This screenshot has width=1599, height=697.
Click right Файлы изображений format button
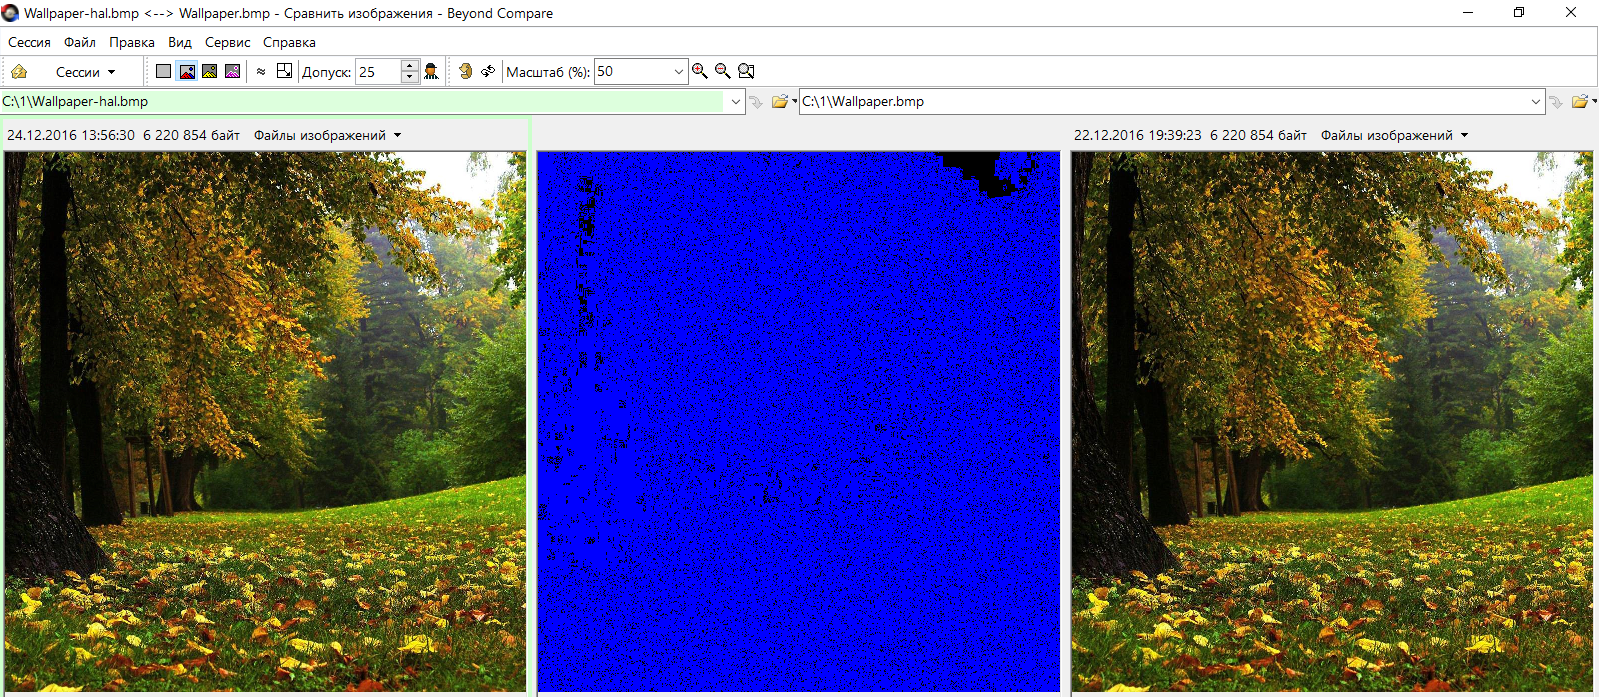[x=1394, y=135]
